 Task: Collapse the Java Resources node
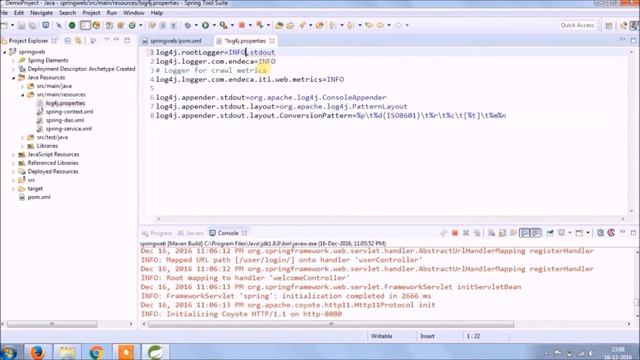(13, 78)
